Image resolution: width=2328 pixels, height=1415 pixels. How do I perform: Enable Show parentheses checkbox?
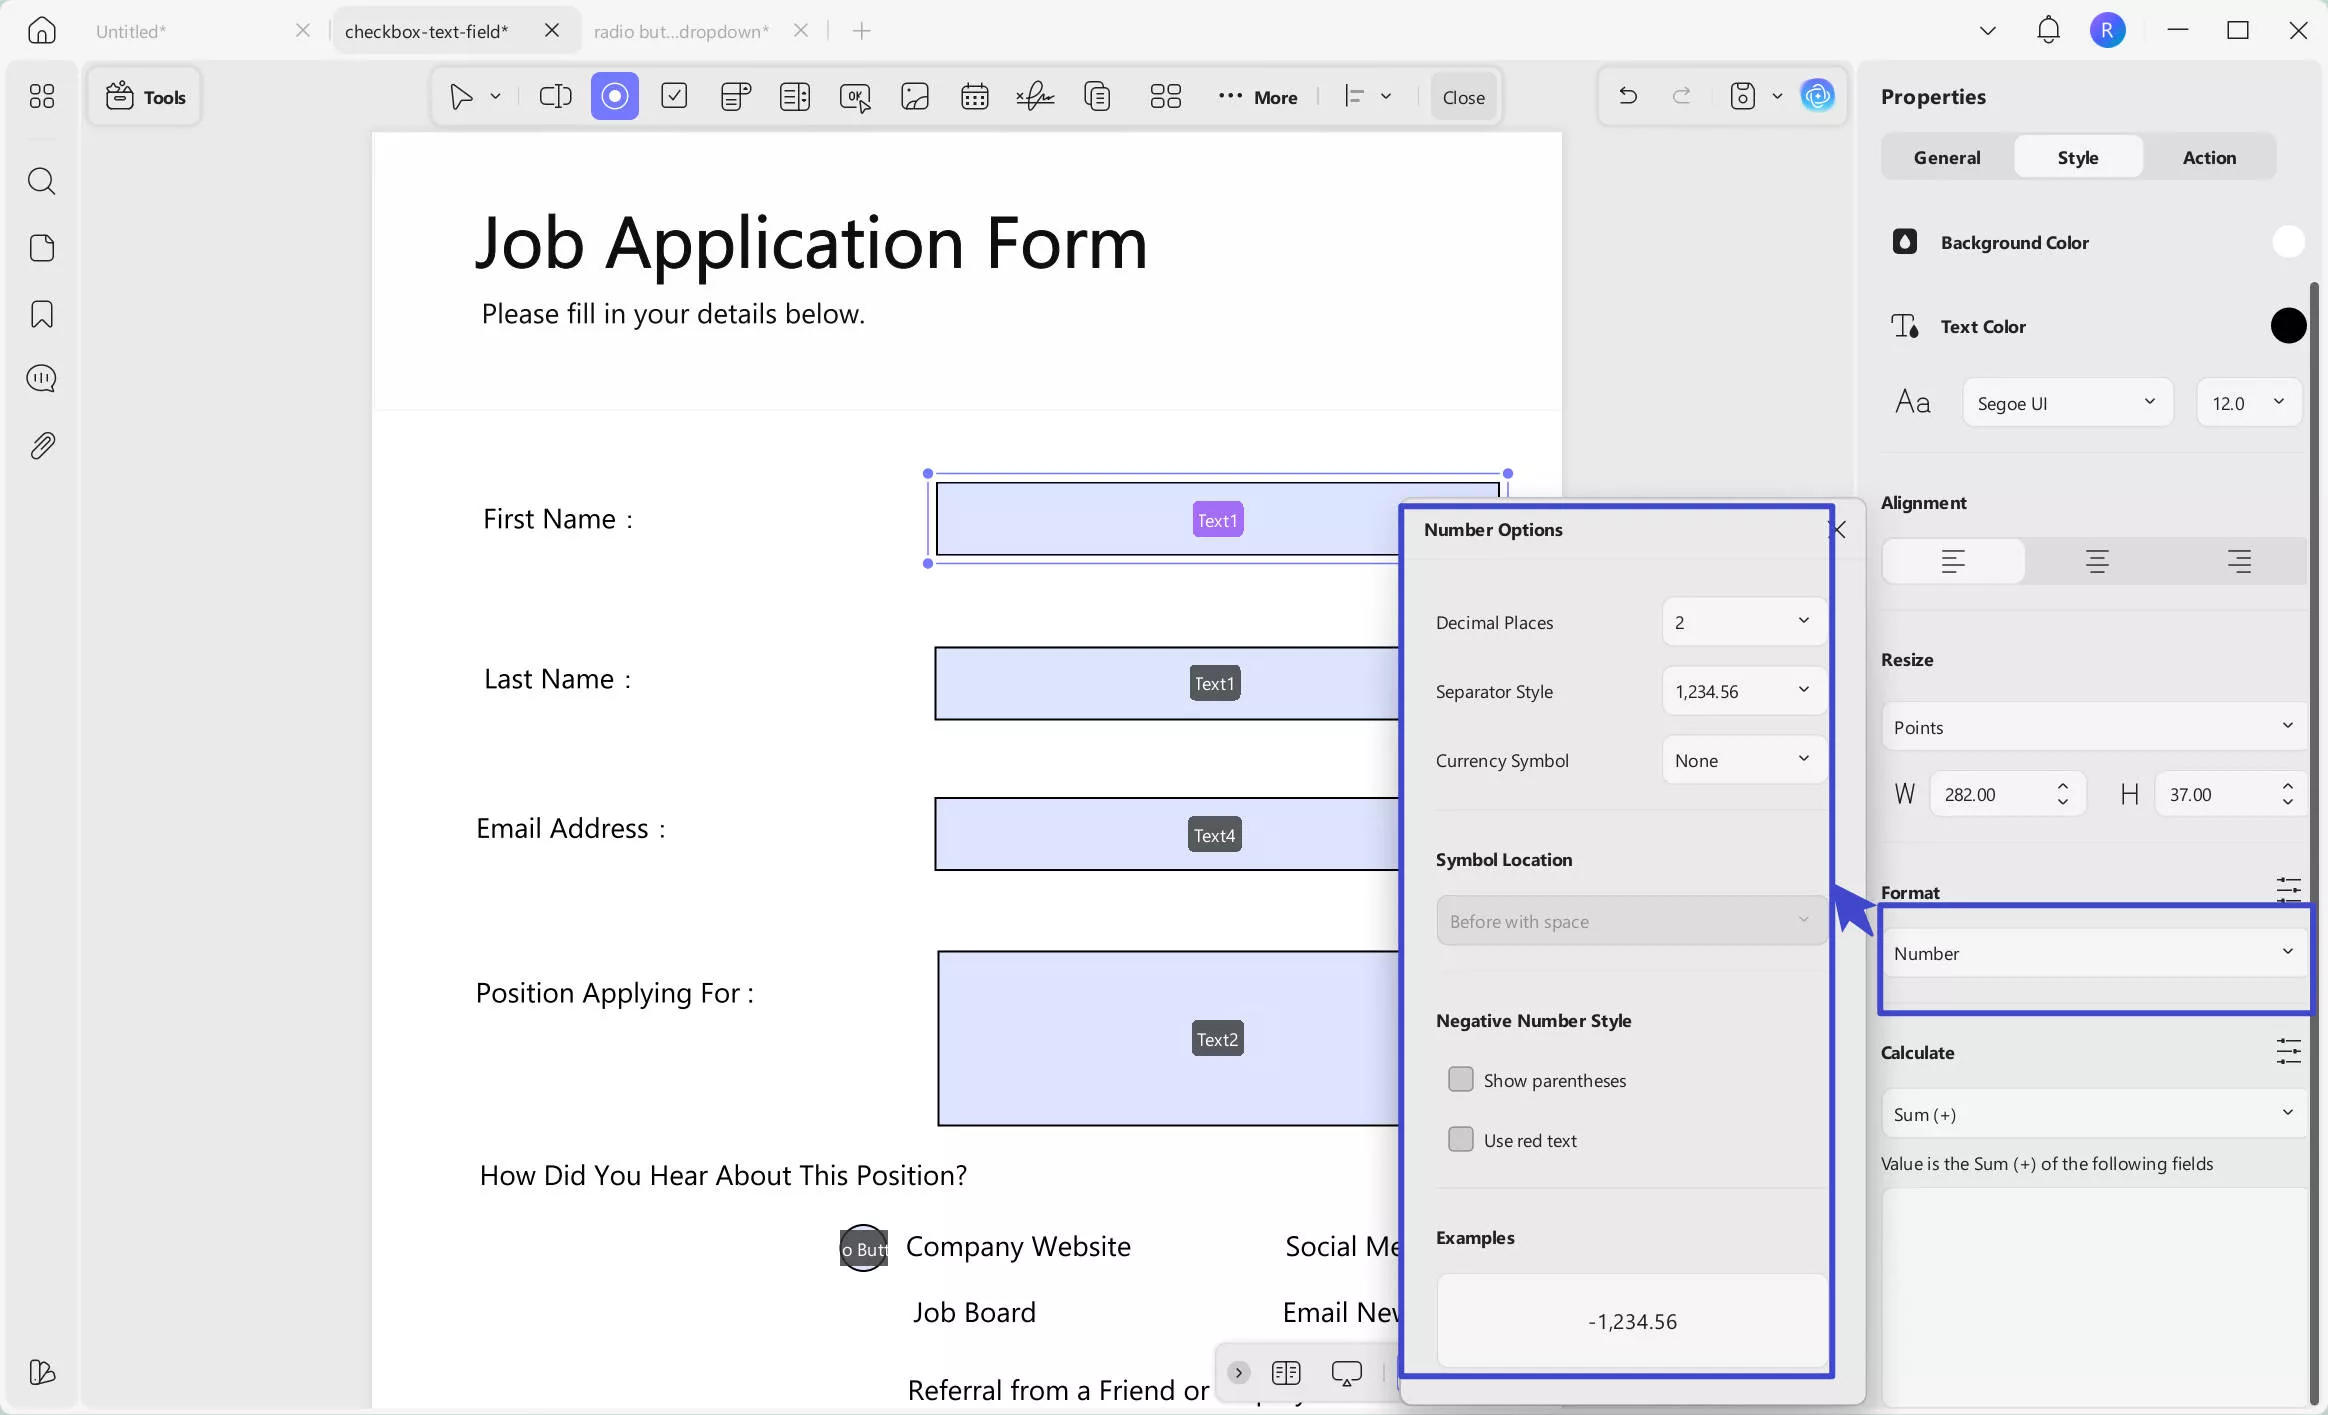(x=1460, y=1080)
